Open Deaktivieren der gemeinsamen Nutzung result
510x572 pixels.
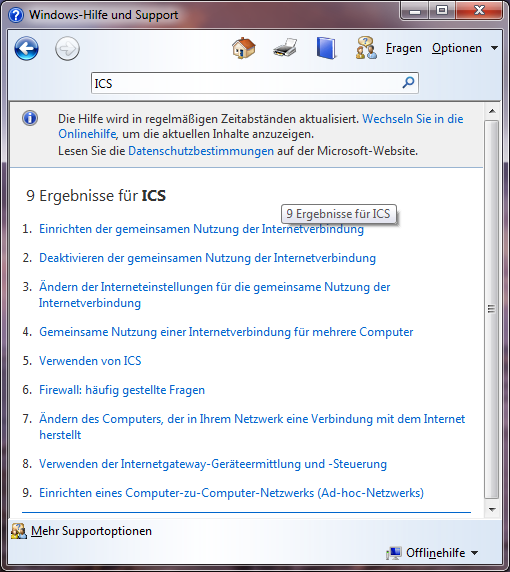pyautogui.click(x=207, y=258)
